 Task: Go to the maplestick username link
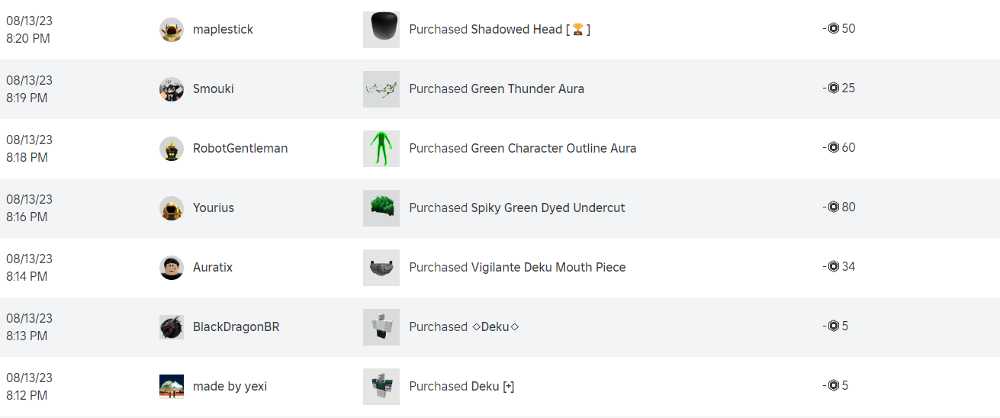[223, 30]
